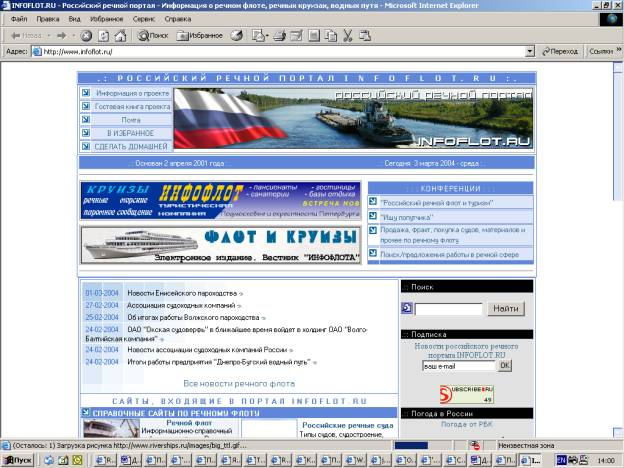
Task: Open conference Российский речной флот и туризм
Action: point(437,203)
